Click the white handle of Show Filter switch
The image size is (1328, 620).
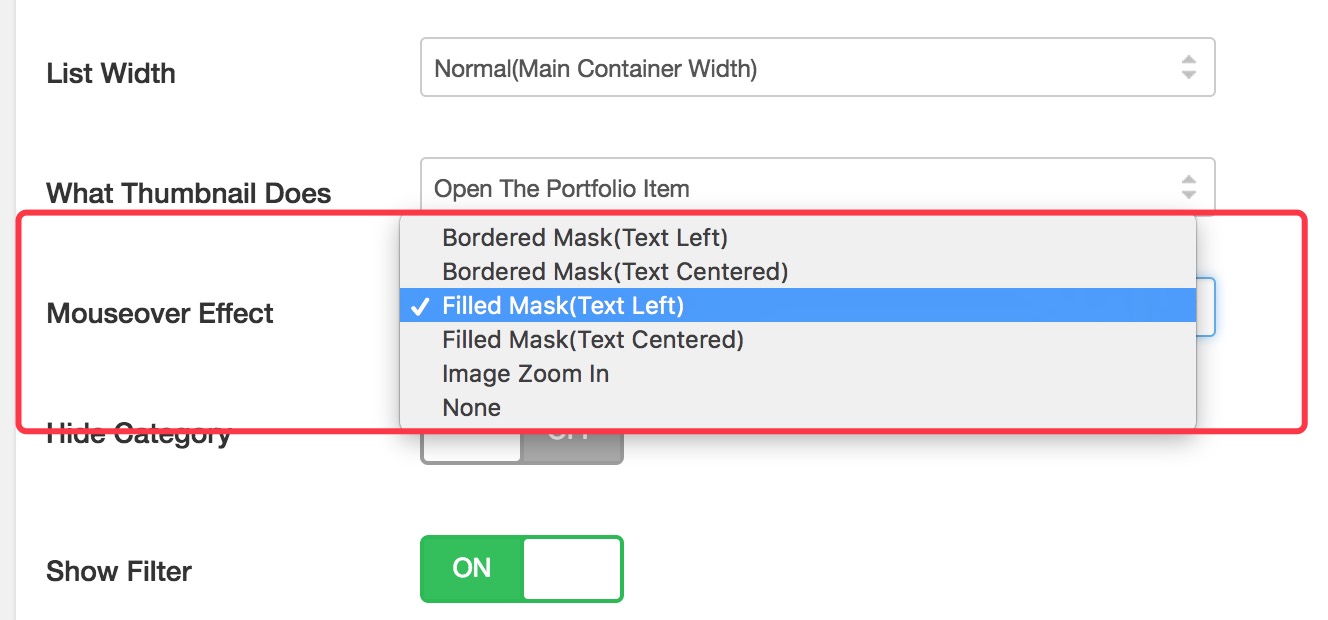(572, 569)
